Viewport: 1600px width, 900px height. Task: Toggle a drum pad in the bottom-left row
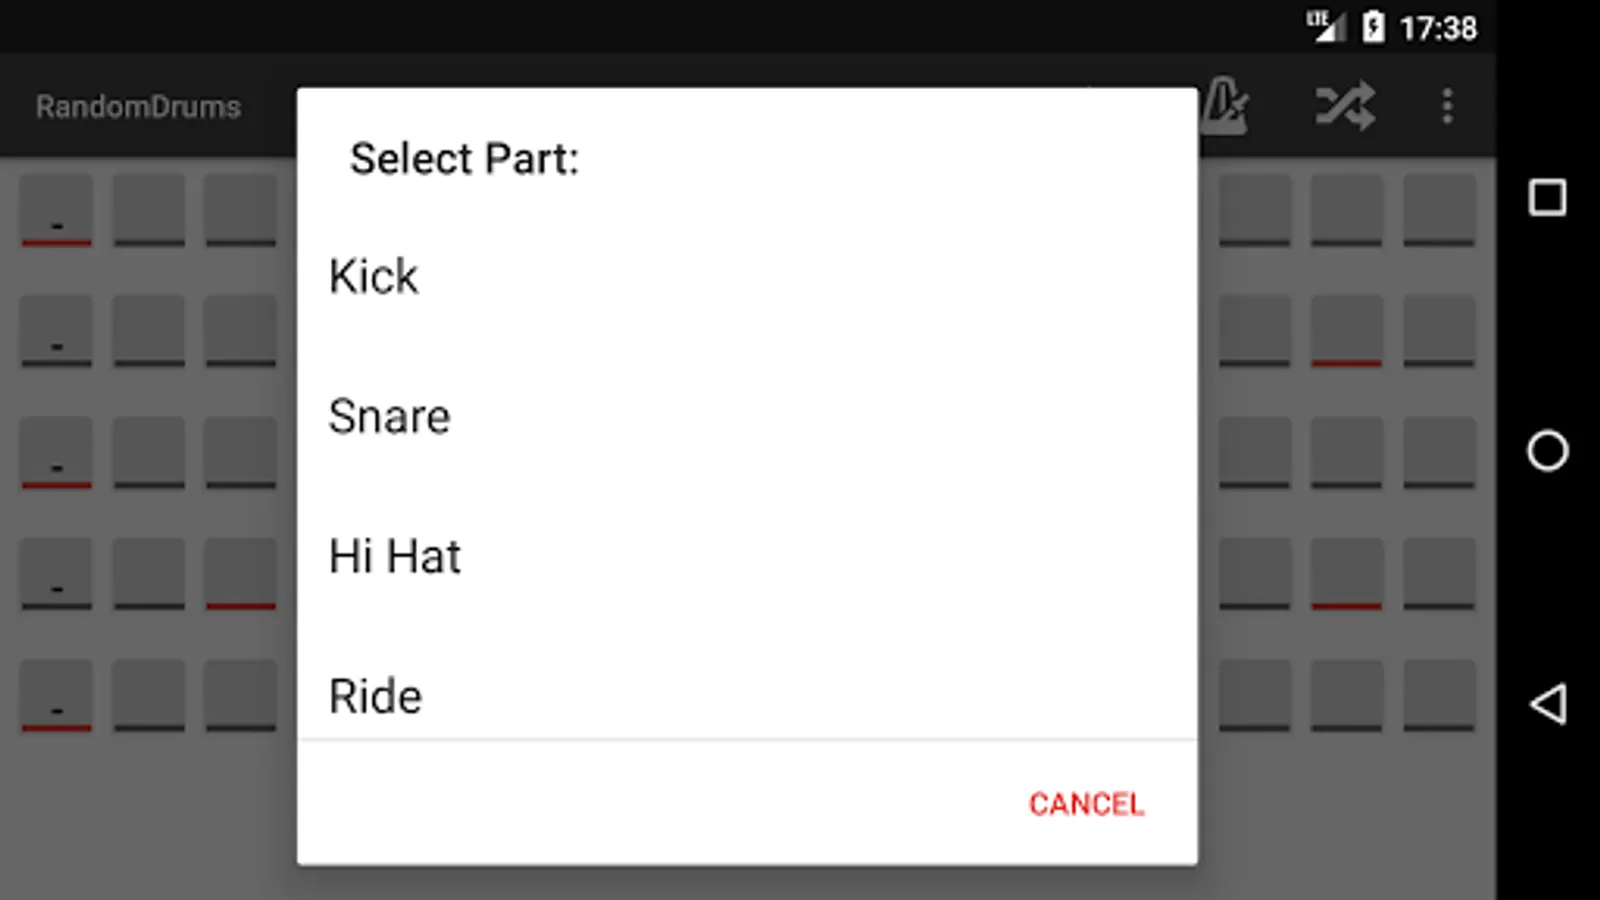click(56, 696)
